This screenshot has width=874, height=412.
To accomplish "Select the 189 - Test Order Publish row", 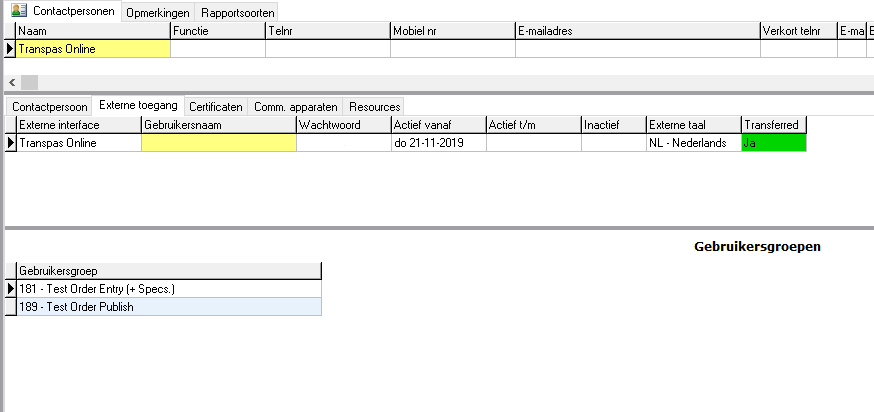I will click(169, 307).
